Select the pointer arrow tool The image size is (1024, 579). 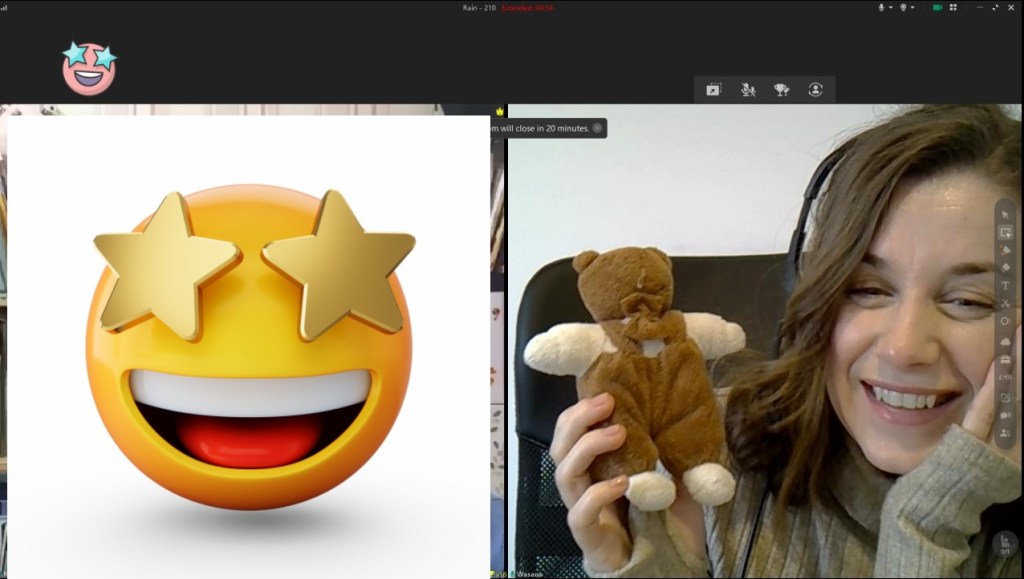coord(1005,214)
